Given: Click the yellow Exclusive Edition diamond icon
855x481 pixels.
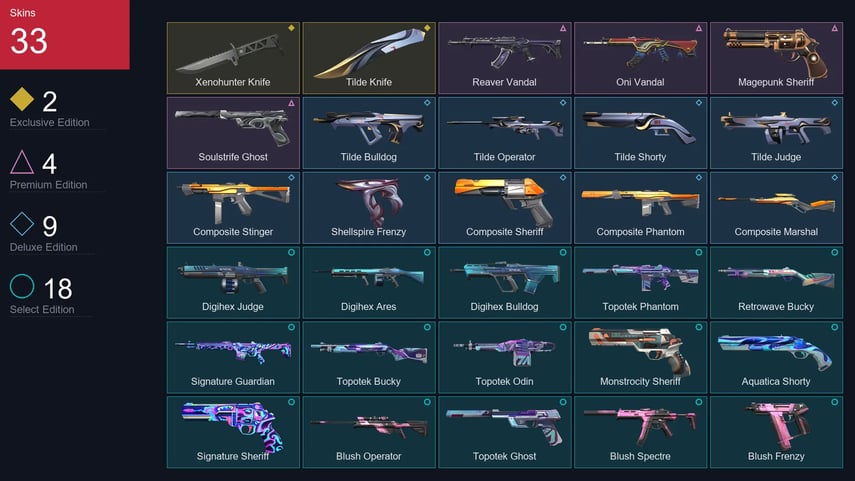Looking at the screenshot, I should pyautogui.click(x=22, y=99).
